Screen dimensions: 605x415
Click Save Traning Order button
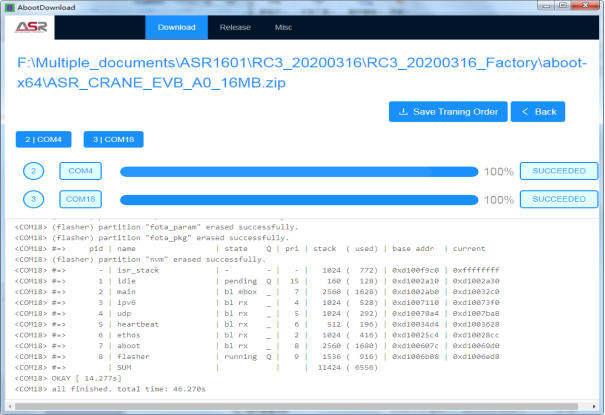pyautogui.click(x=447, y=111)
